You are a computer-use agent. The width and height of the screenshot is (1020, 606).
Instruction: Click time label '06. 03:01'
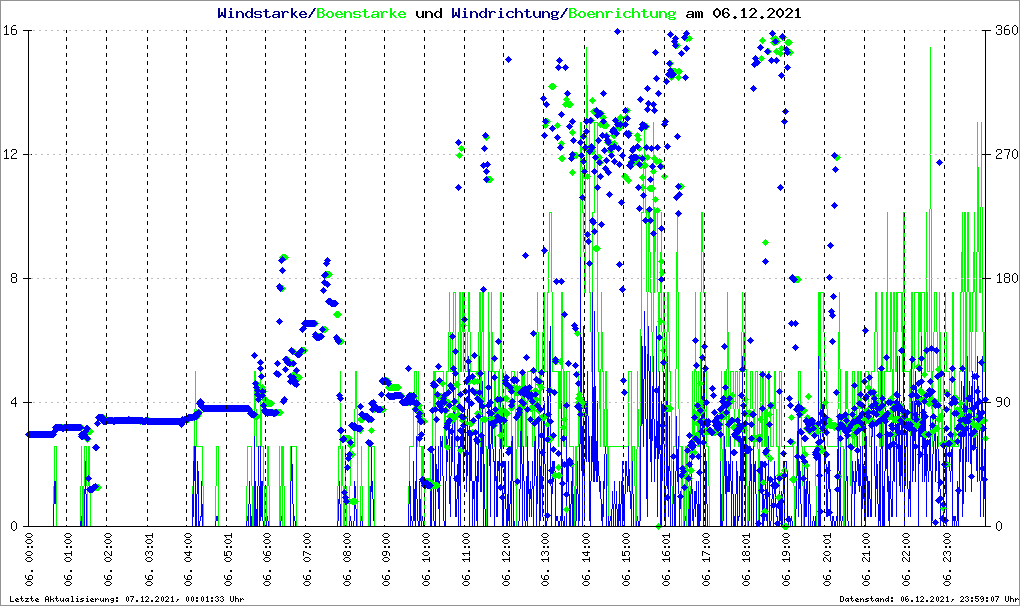[149, 559]
